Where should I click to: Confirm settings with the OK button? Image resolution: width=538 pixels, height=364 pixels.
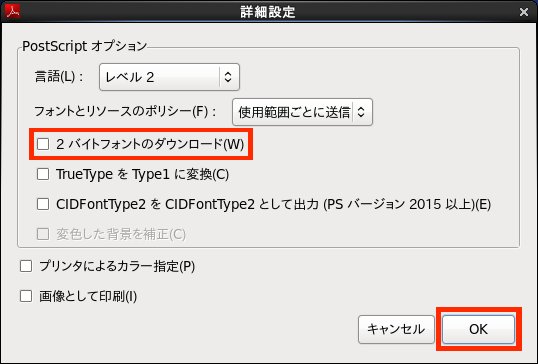[478, 329]
